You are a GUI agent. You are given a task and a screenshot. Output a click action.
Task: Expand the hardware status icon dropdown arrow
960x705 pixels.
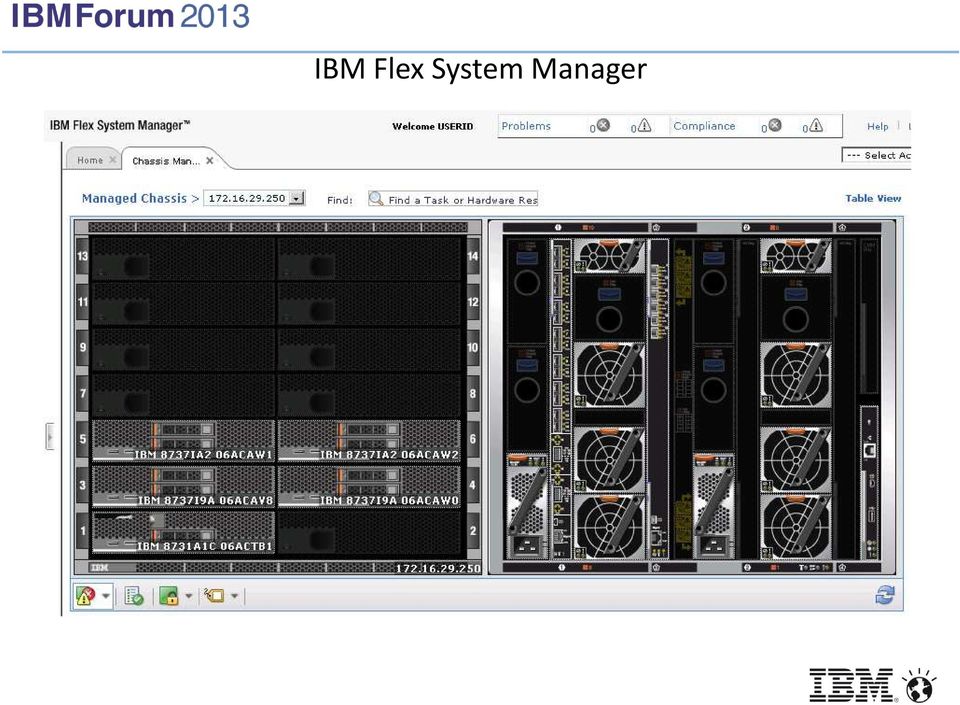(105, 595)
